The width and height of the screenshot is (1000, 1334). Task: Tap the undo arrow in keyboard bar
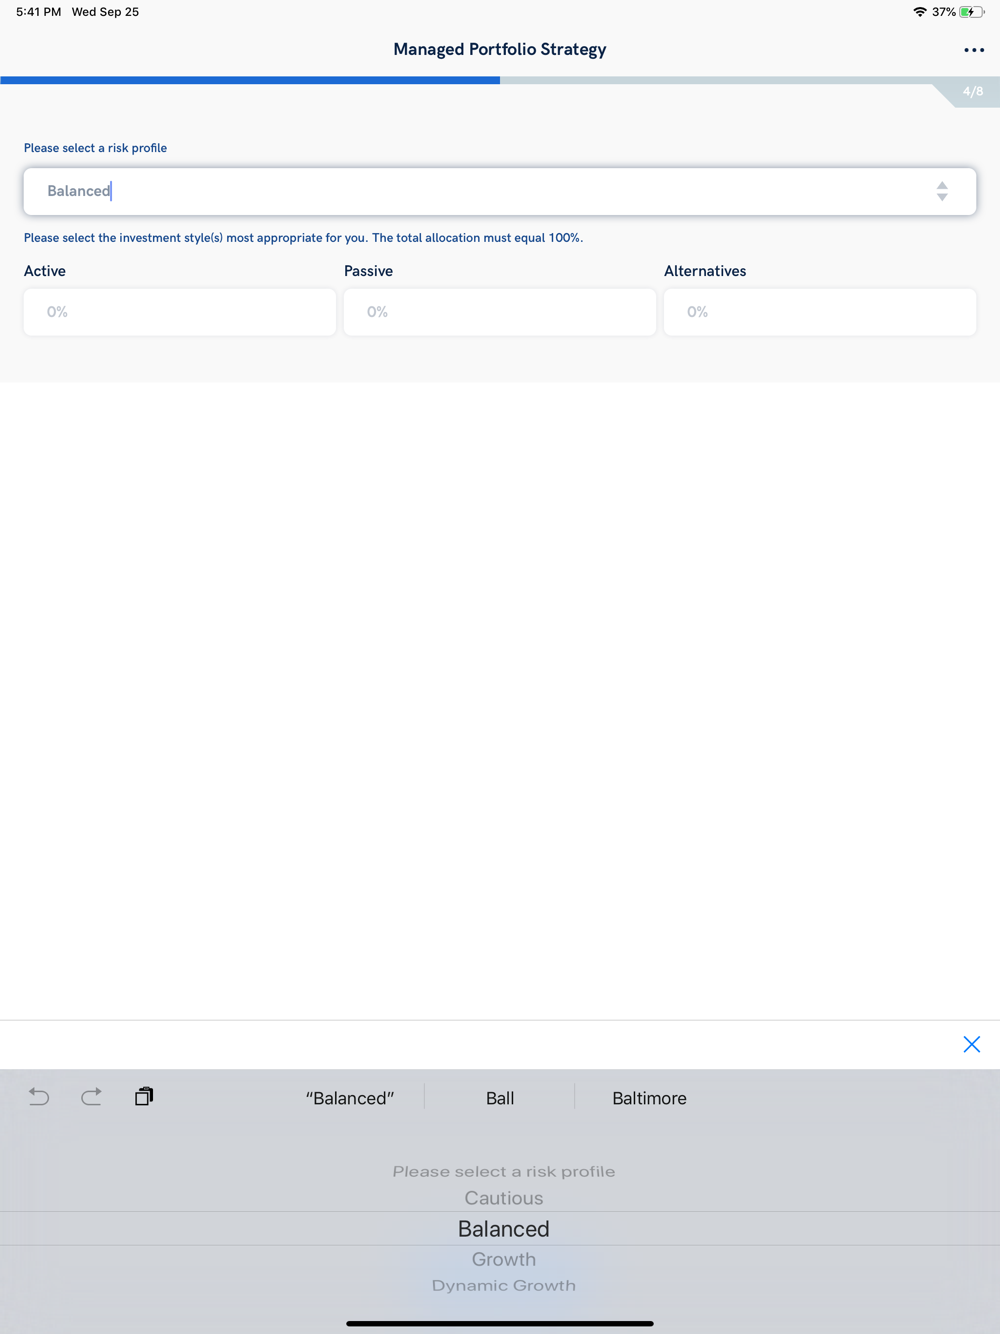tap(39, 1097)
